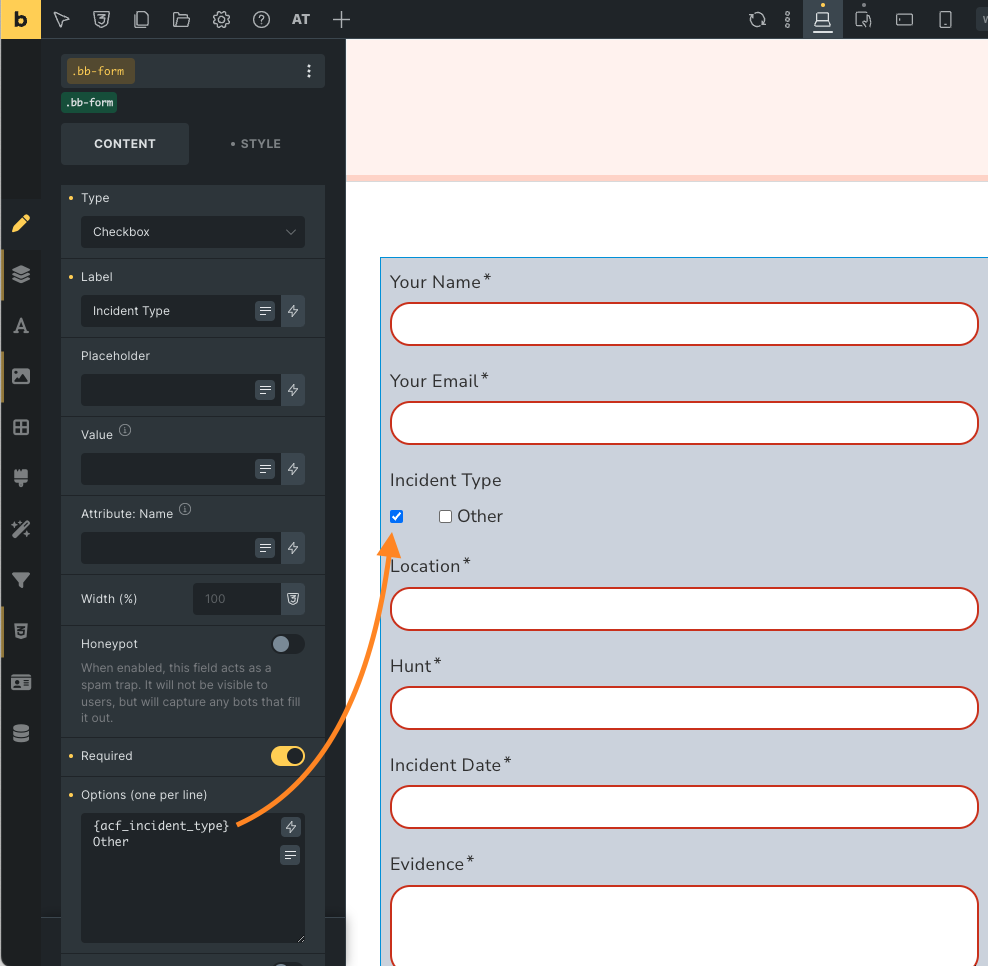Click the yellow .bb-form class selector
This screenshot has width=988, height=966.
tap(101, 71)
